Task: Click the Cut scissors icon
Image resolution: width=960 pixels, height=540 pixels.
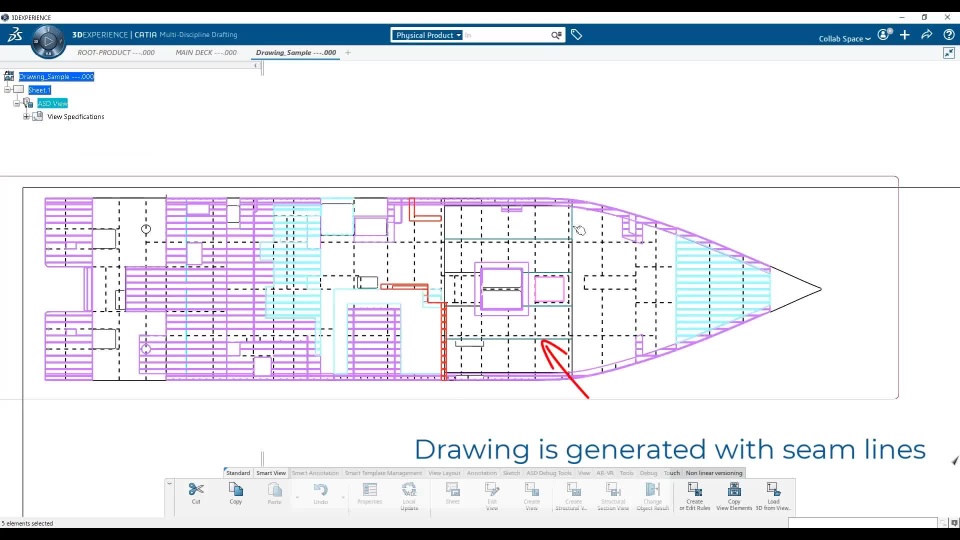Action: pyautogui.click(x=196, y=490)
